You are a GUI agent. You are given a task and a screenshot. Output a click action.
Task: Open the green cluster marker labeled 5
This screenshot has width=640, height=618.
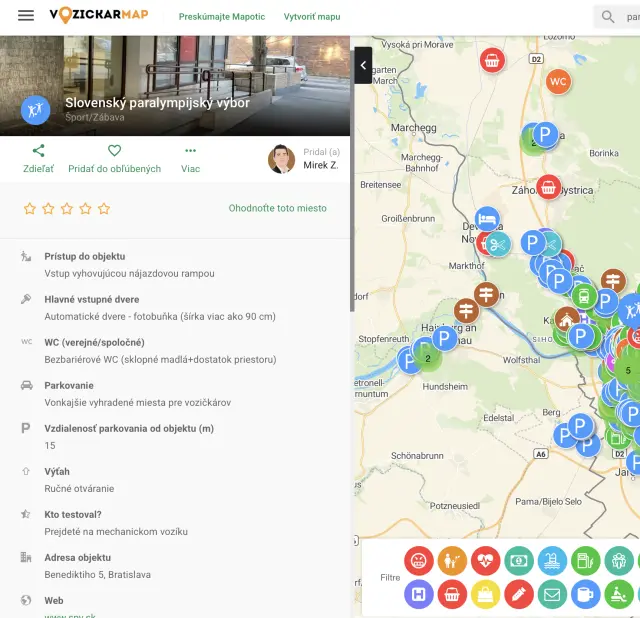point(628,370)
